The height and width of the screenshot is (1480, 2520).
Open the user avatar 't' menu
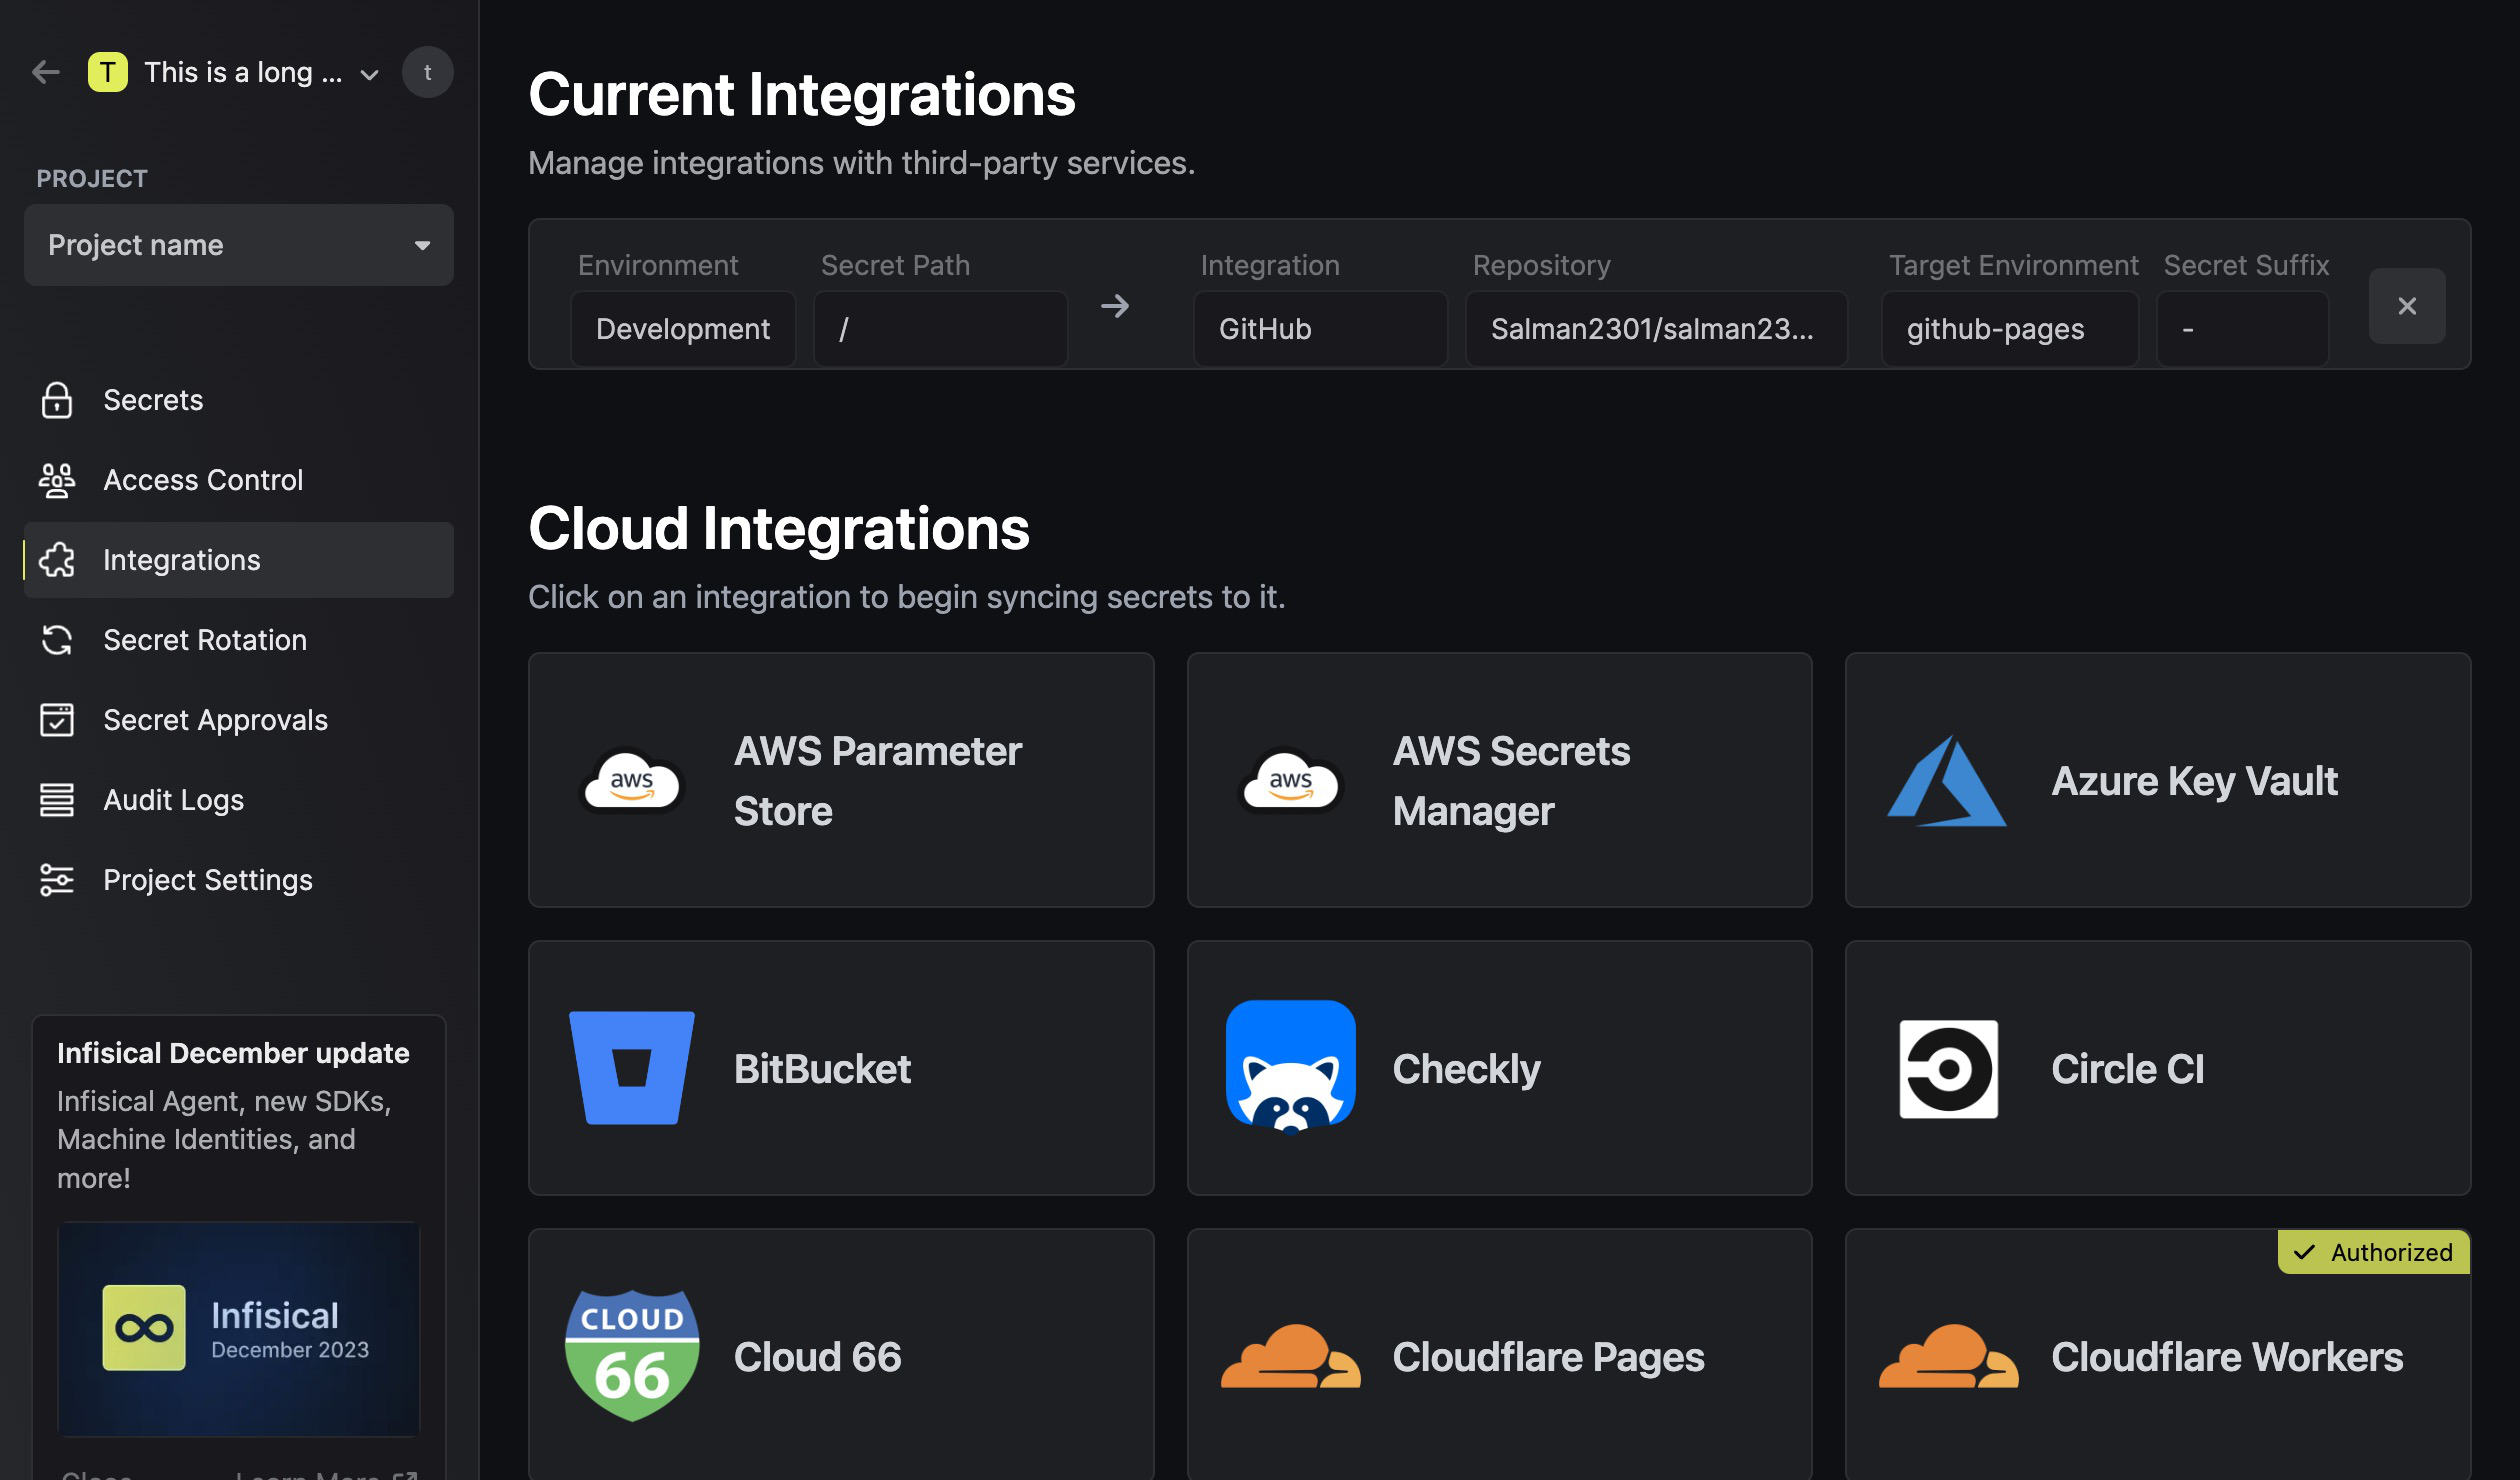pos(428,72)
